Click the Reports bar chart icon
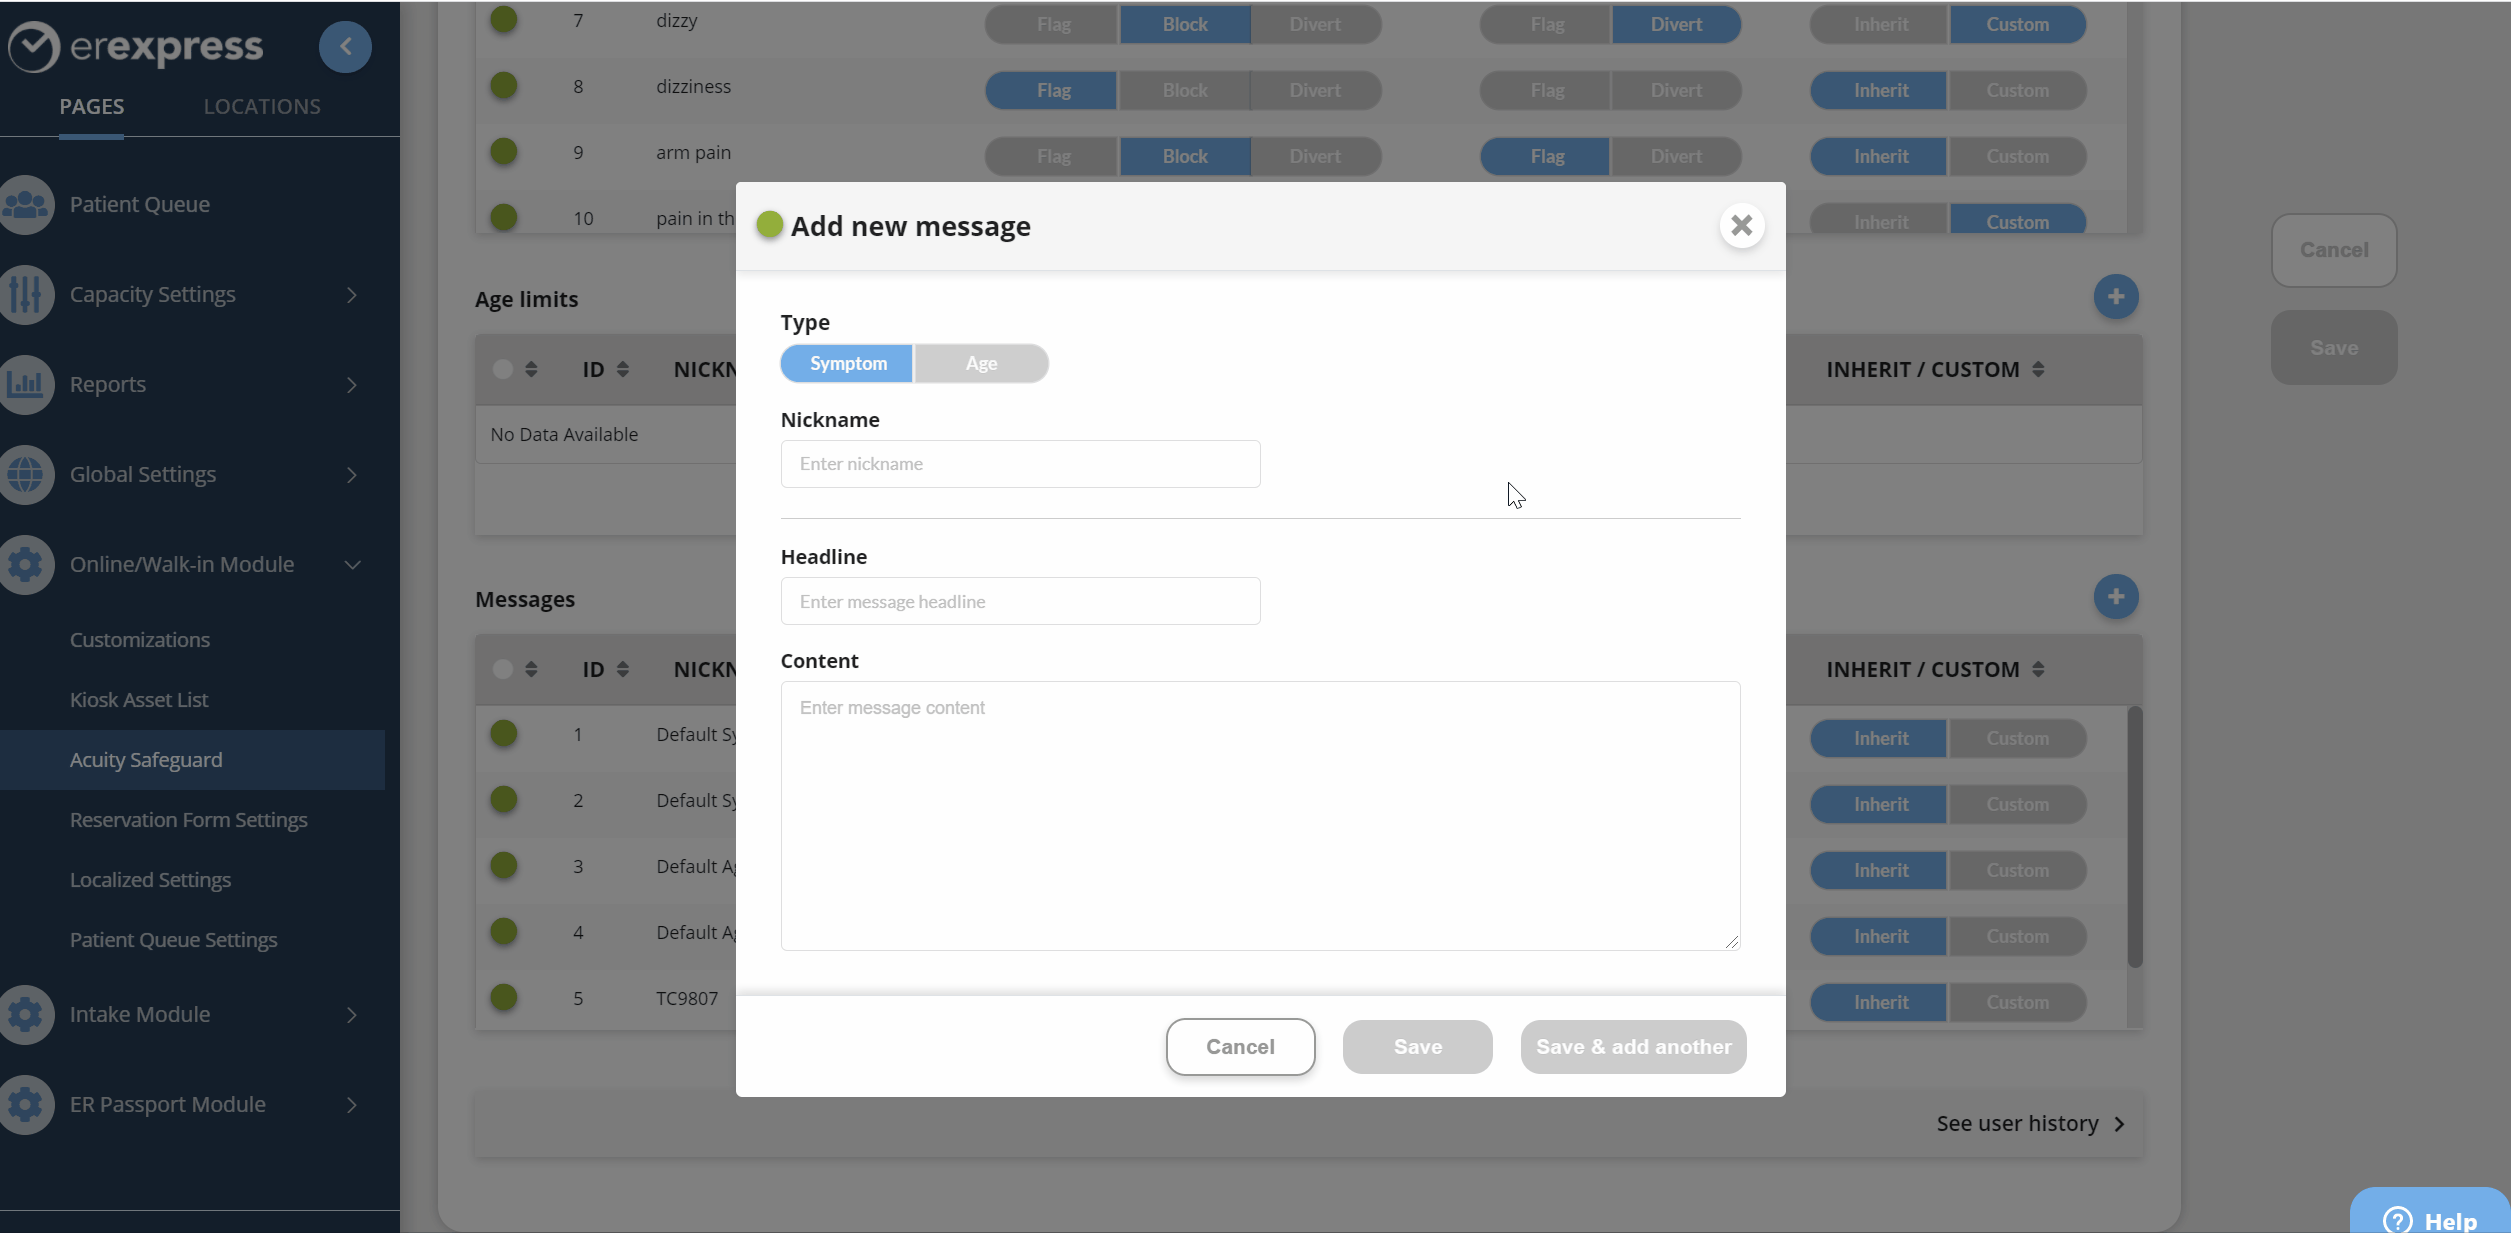The height and width of the screenshot is (1233, 2511). 26,384
